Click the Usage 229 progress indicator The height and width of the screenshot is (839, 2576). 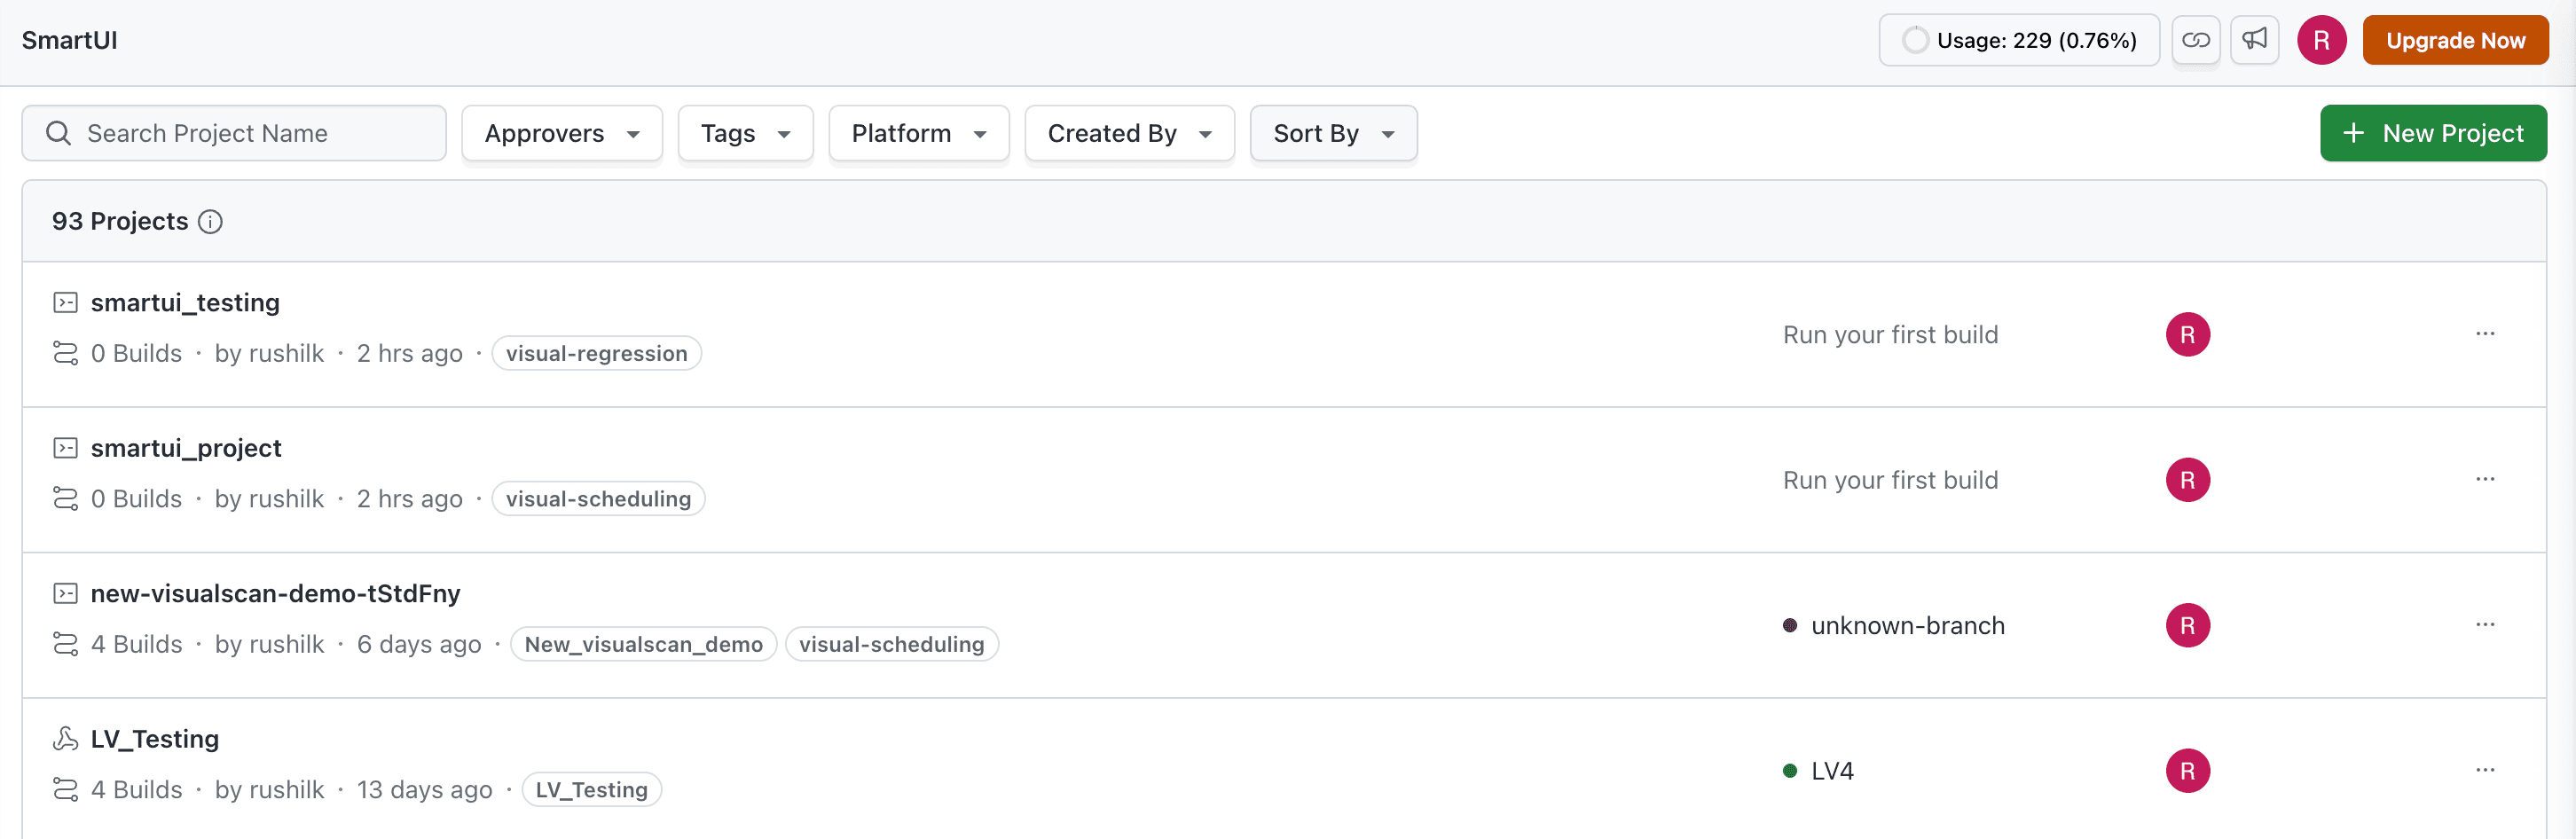[x=2018, y=40]
